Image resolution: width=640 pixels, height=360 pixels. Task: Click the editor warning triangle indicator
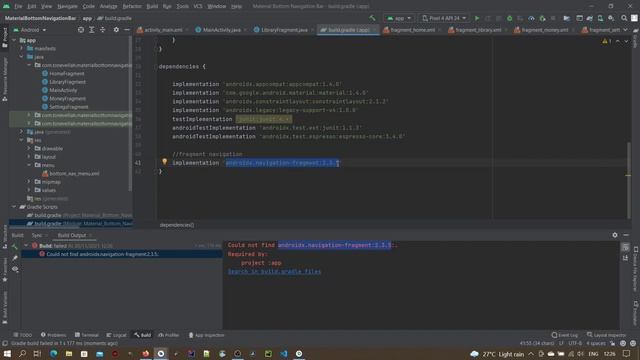click(x=605, y=41)
